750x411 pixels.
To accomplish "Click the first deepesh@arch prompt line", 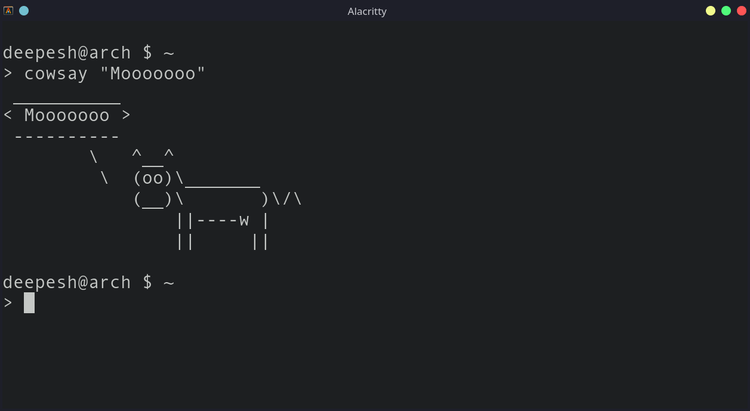I will (88, 53).
